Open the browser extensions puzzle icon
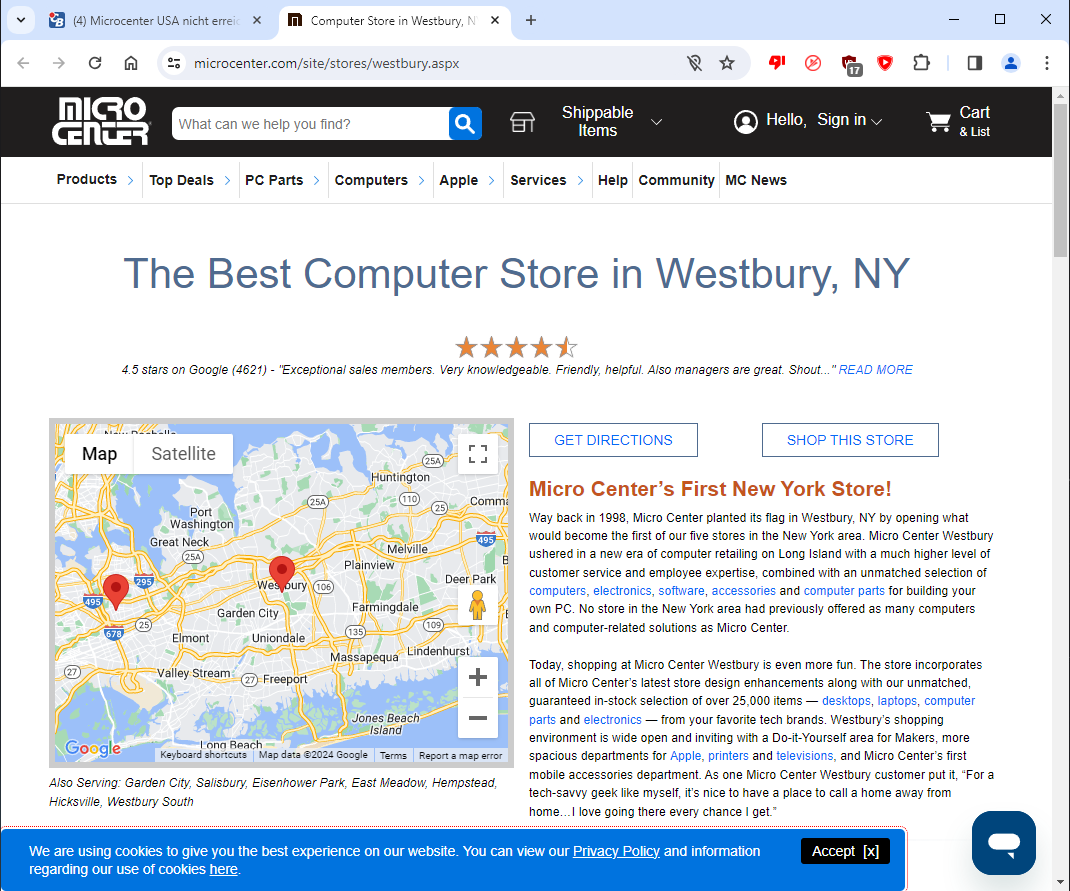 click(921, 63)
